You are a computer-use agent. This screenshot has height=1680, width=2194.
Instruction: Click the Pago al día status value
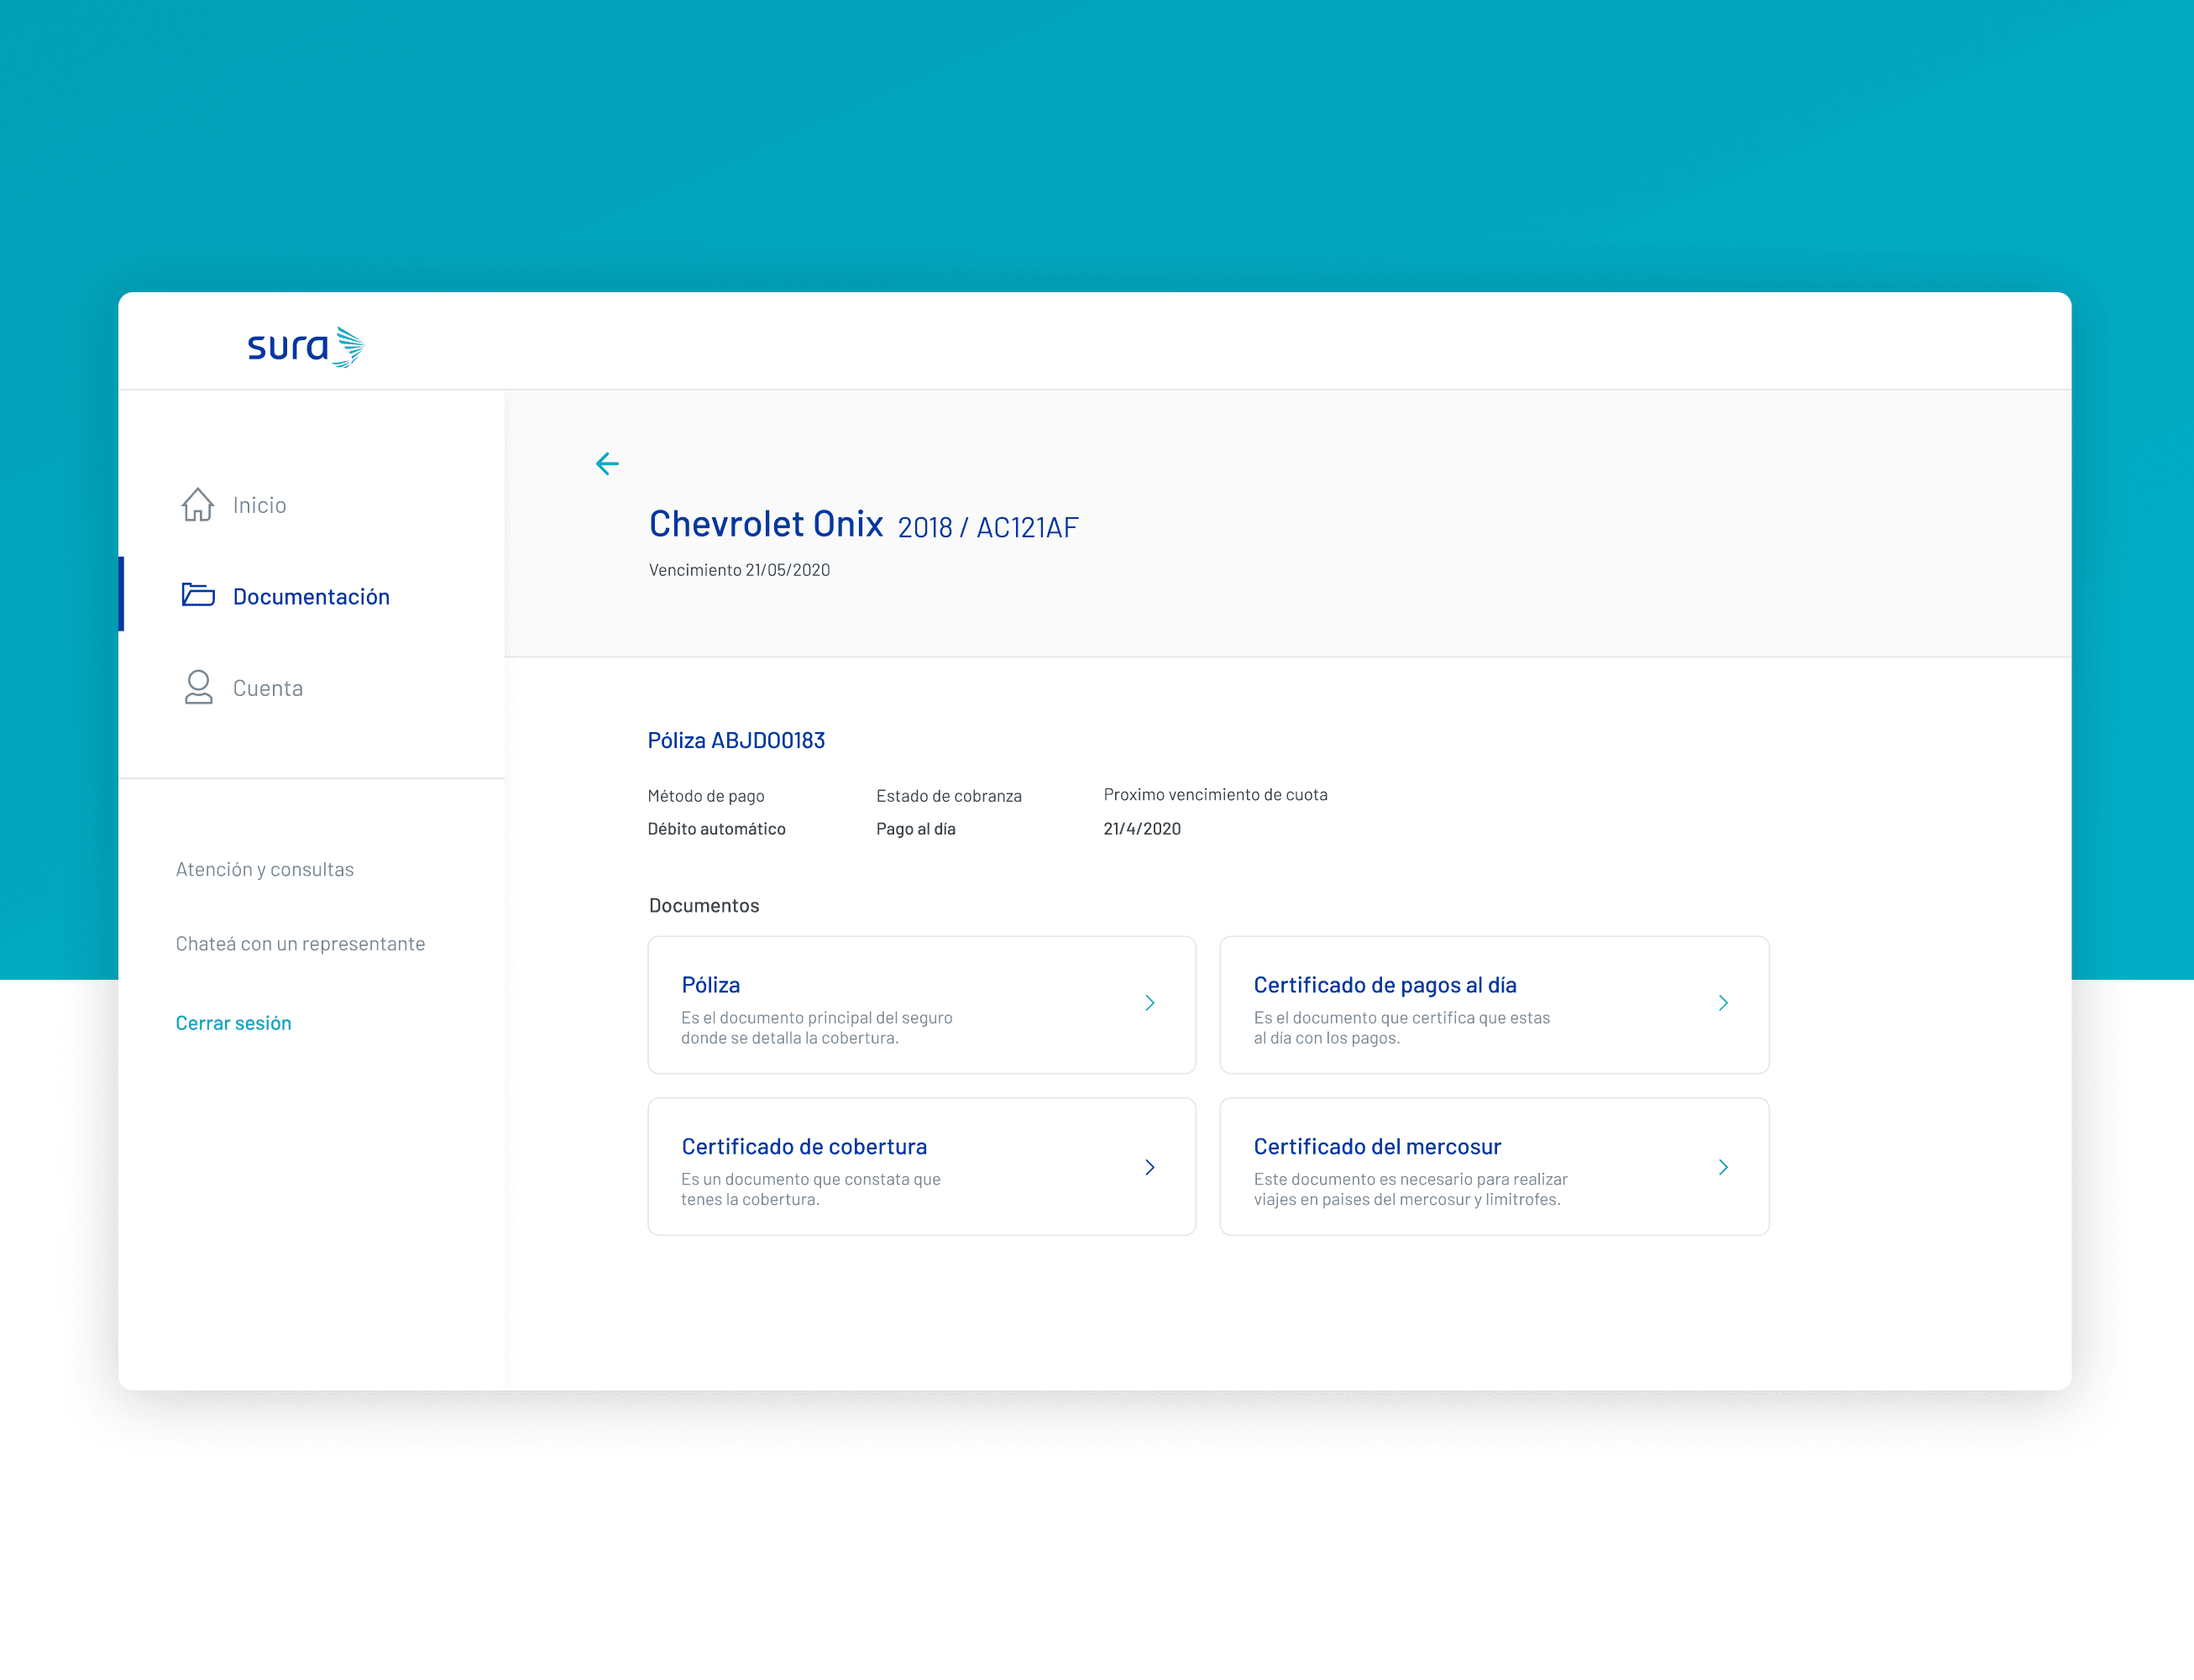916,829
